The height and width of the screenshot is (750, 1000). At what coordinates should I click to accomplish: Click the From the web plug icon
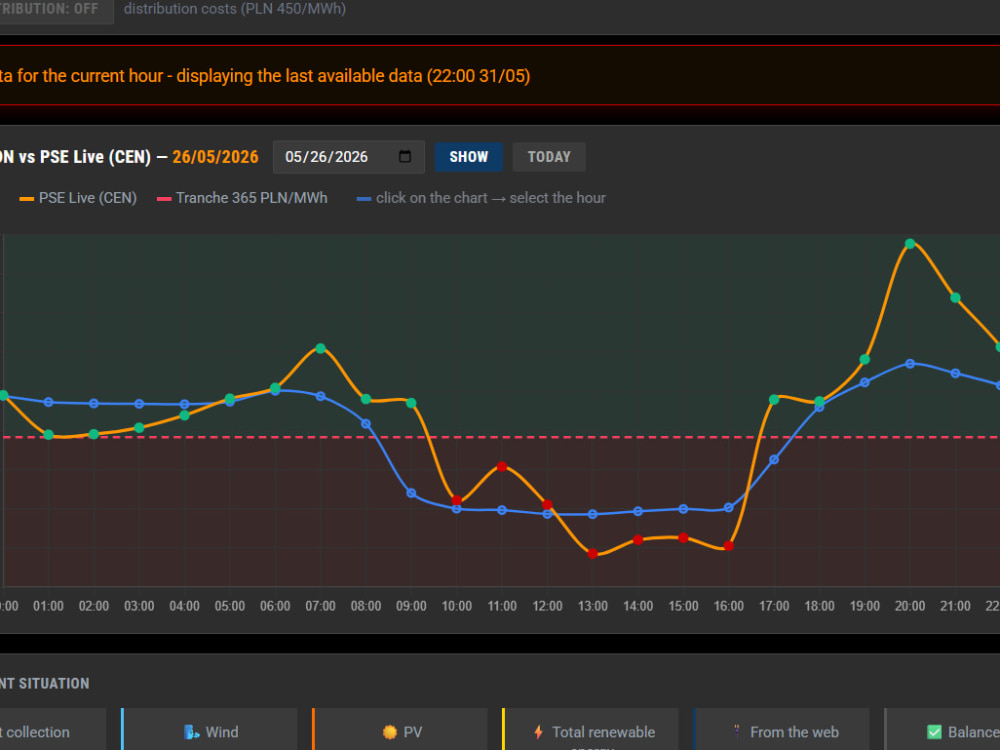[737, 731]
